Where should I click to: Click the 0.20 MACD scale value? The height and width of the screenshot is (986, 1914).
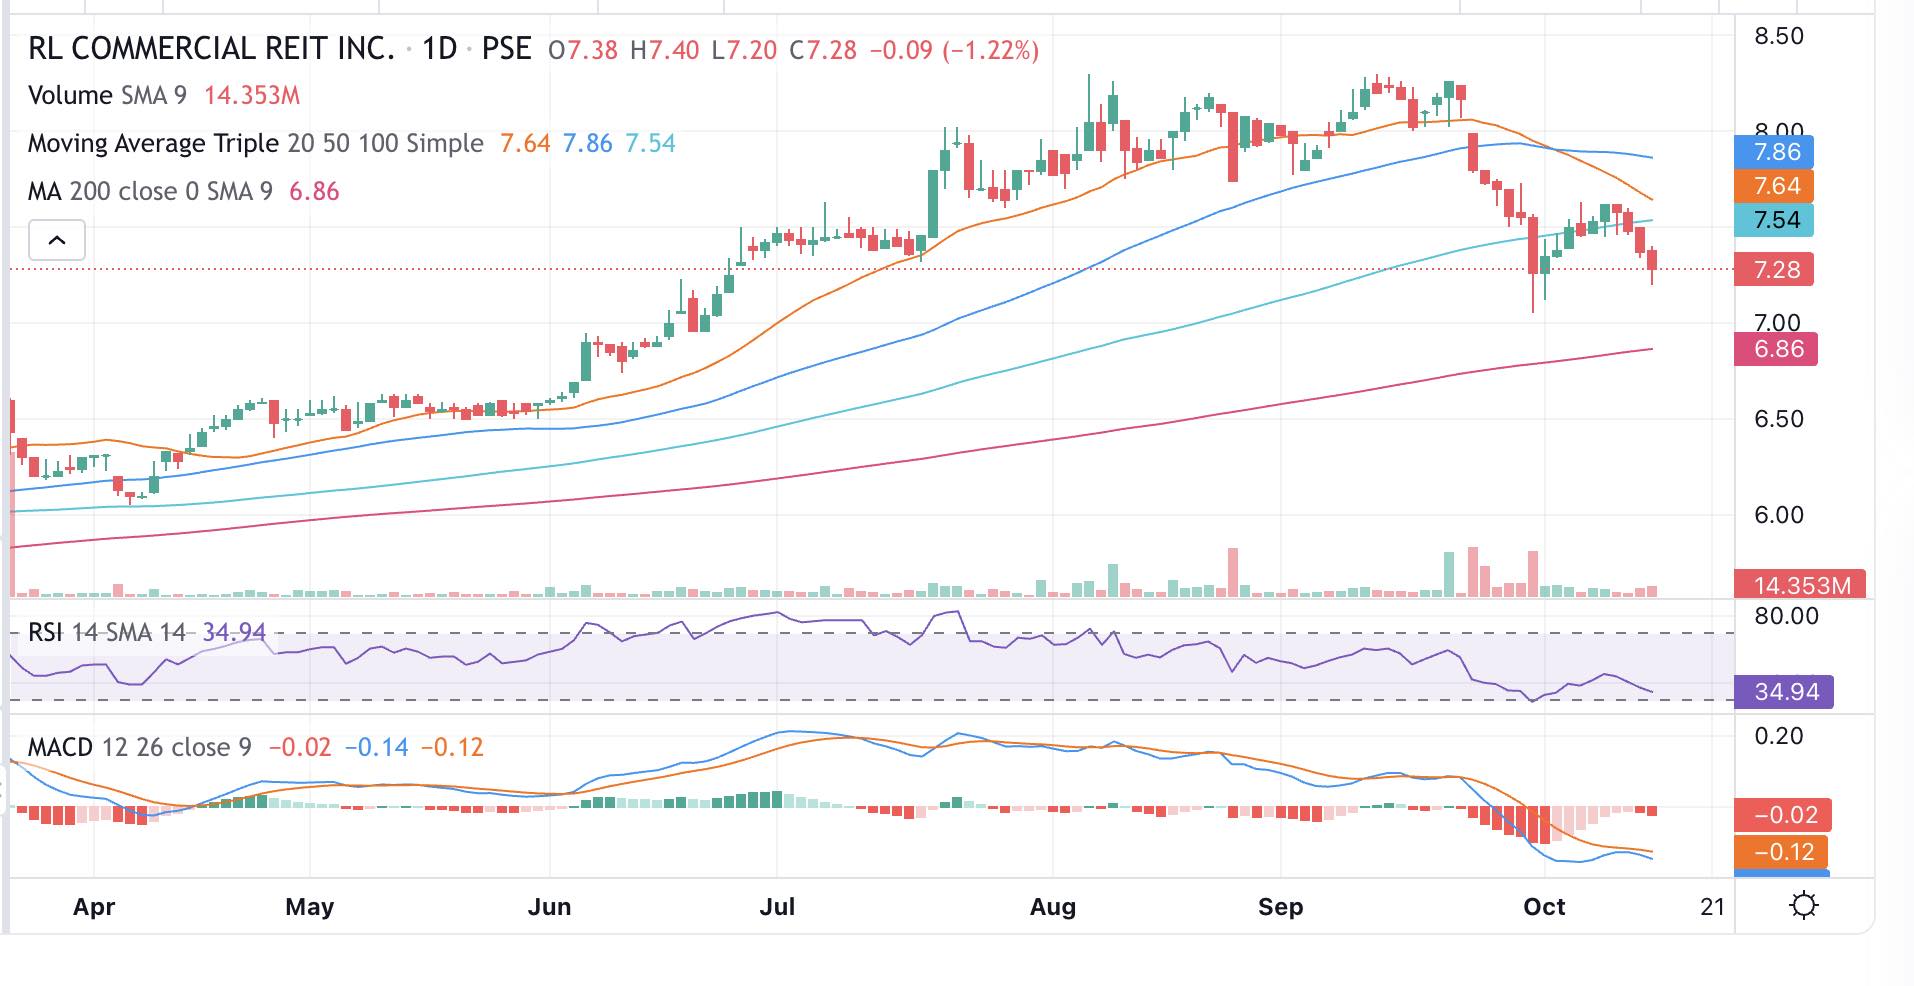coord(1779,736)
